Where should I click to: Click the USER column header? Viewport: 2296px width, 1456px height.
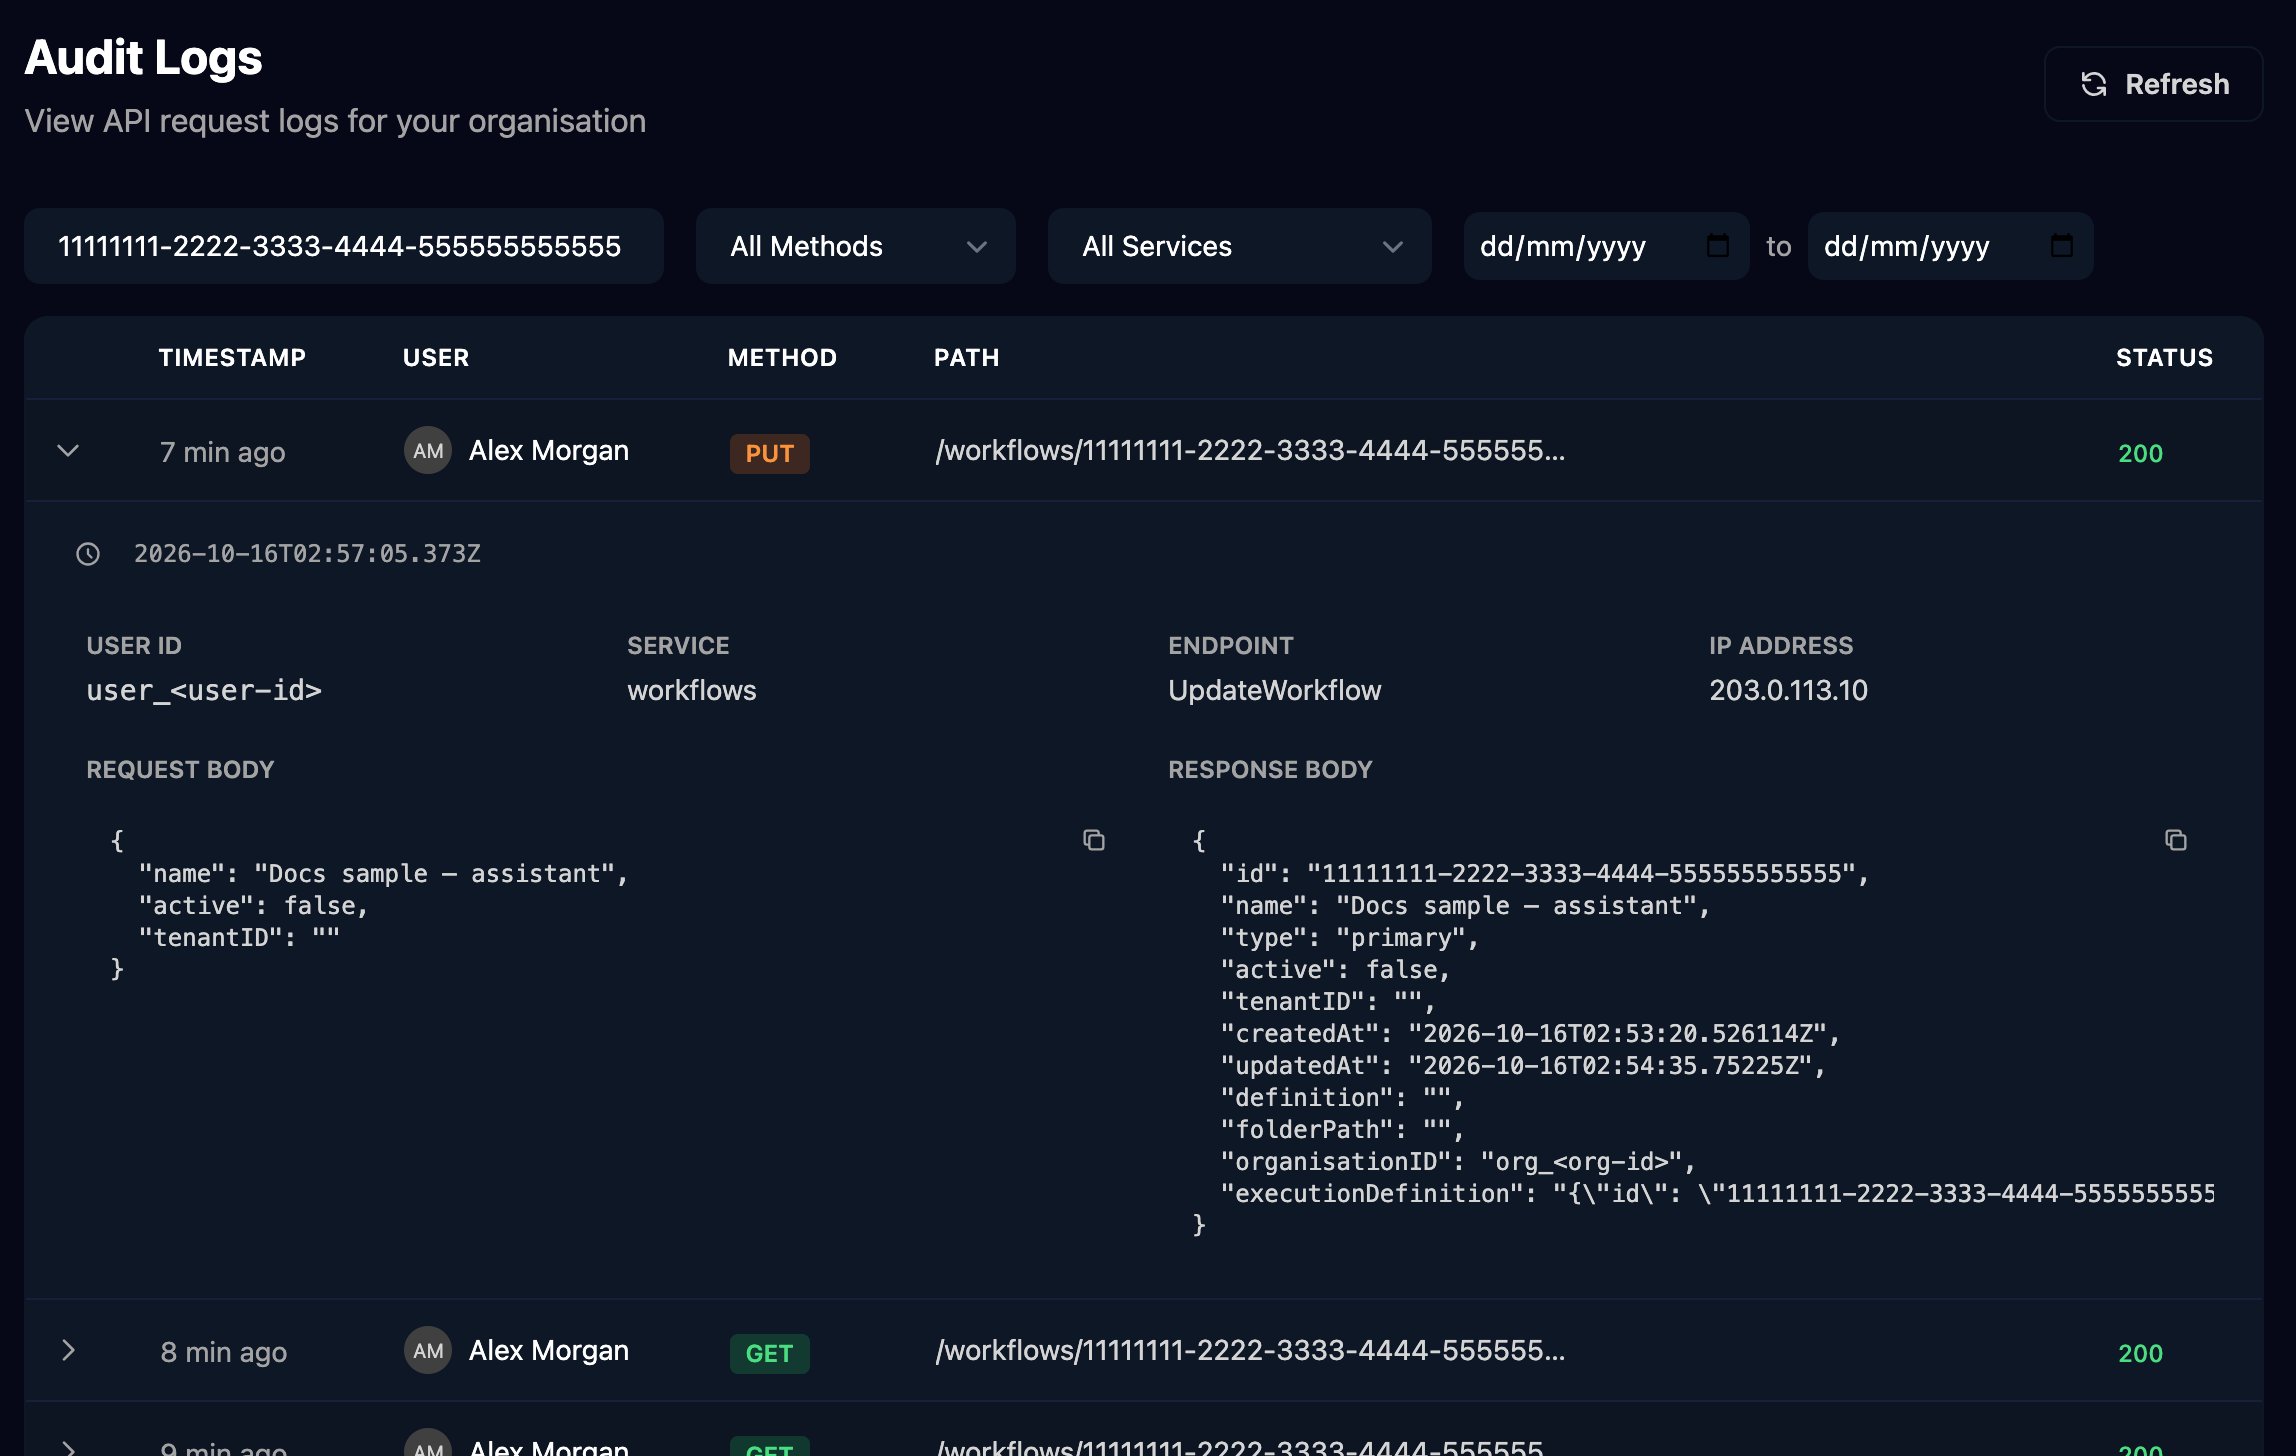pos(436,358)
